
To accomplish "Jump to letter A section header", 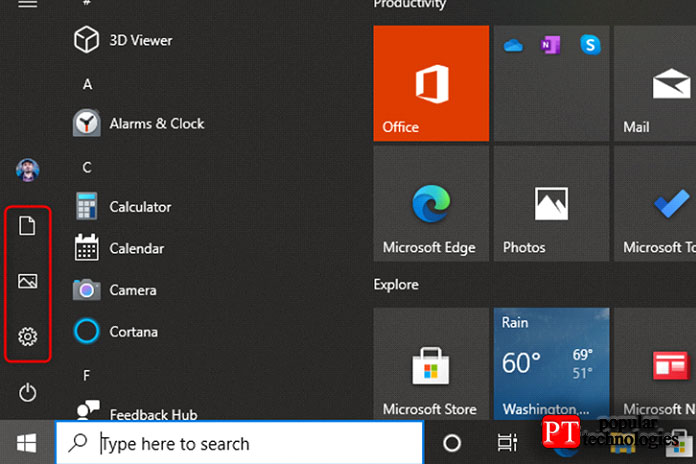I will (x=87, y=84).
